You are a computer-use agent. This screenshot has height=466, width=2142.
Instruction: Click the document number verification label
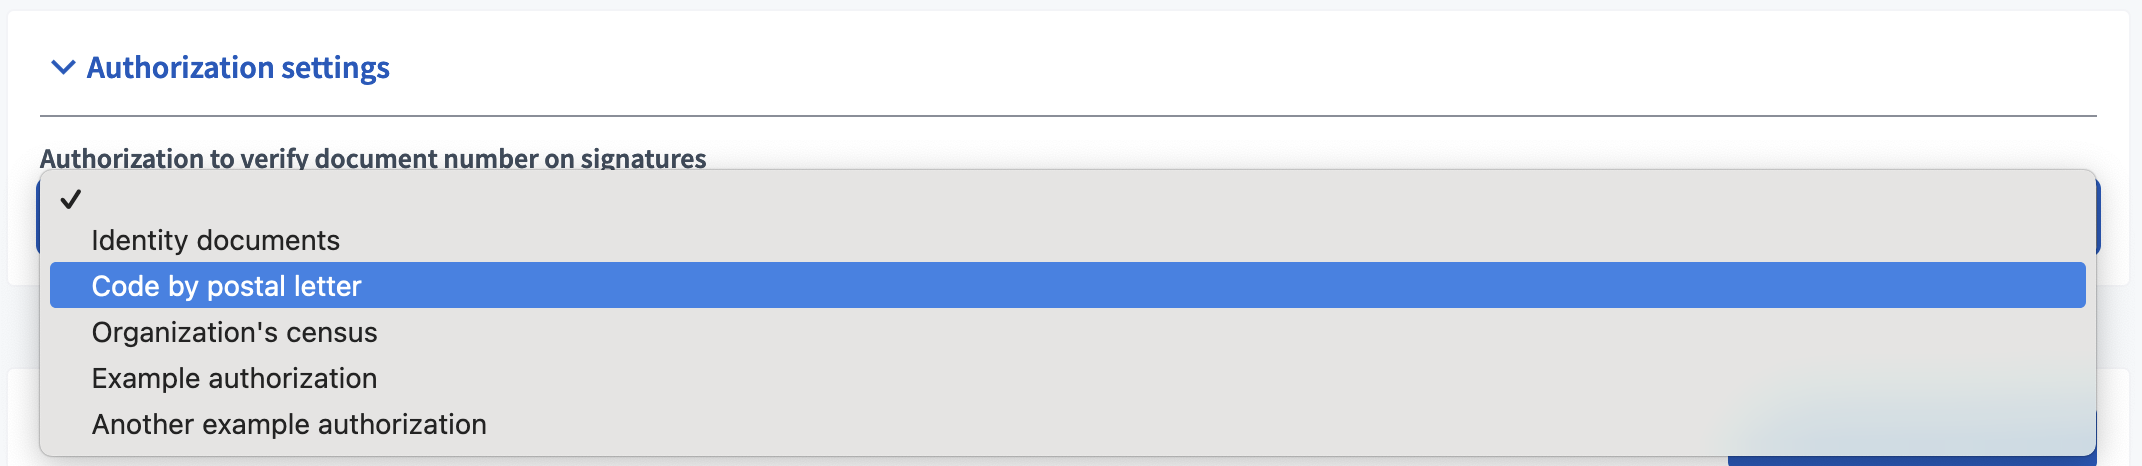coord(373,158)
